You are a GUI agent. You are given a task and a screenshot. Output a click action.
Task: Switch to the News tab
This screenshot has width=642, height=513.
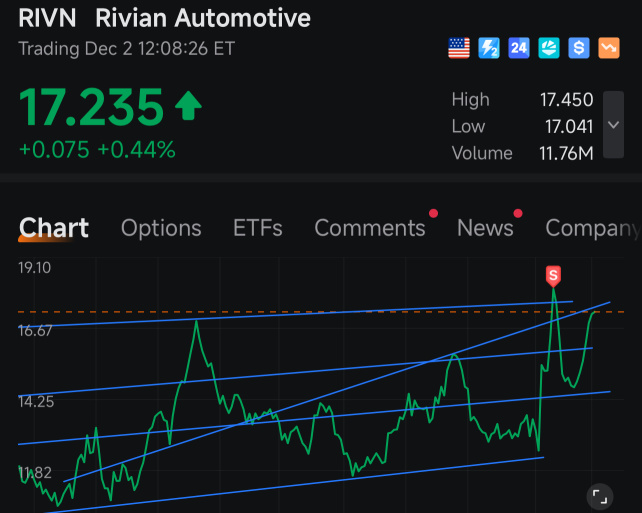[x=485, y=228]
